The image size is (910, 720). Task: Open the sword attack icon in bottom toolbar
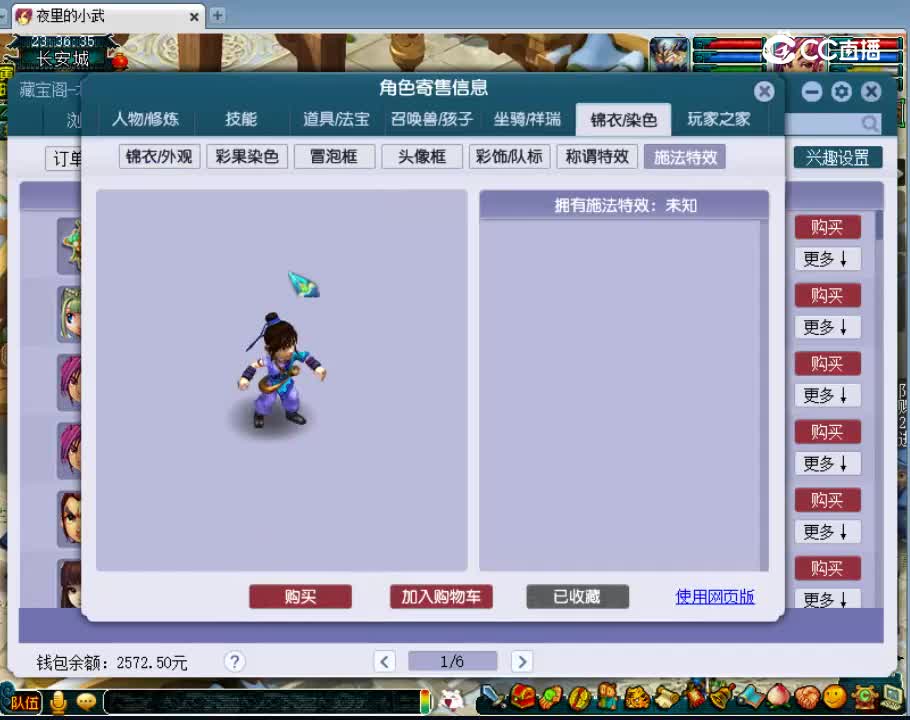click(494, 697)
